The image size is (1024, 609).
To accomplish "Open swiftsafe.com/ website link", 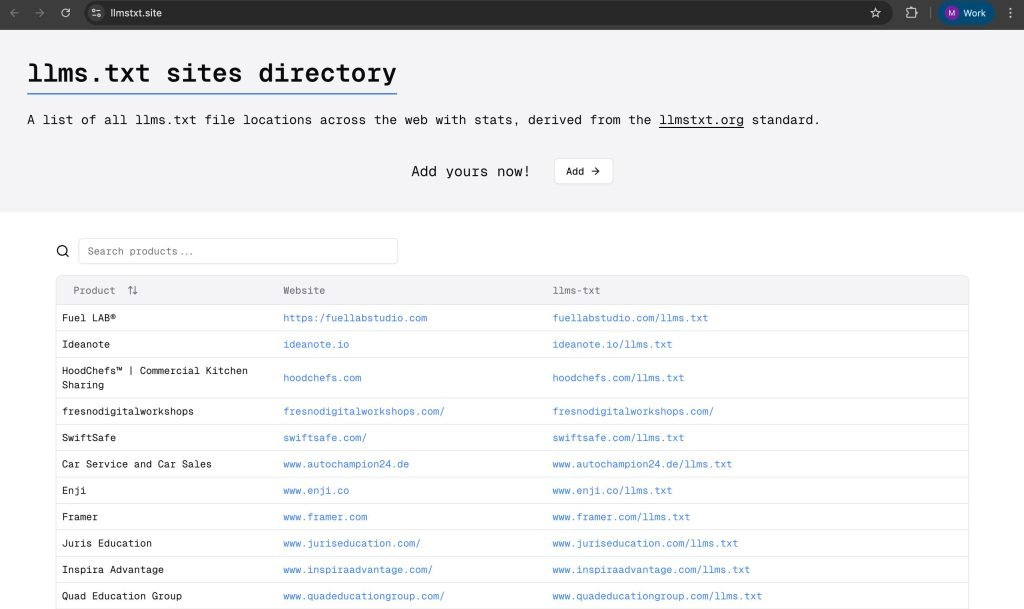I will [325, 438].
